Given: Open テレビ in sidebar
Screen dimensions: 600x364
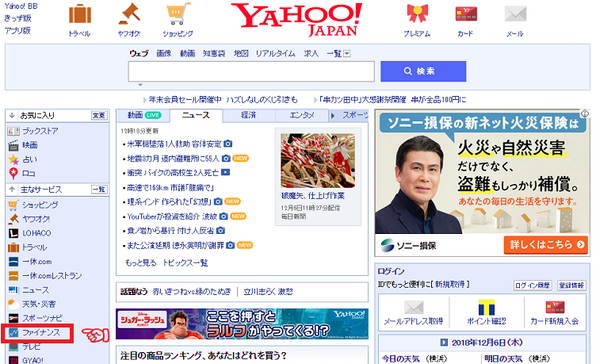Looking at the screenshot, I should (31, 346).
